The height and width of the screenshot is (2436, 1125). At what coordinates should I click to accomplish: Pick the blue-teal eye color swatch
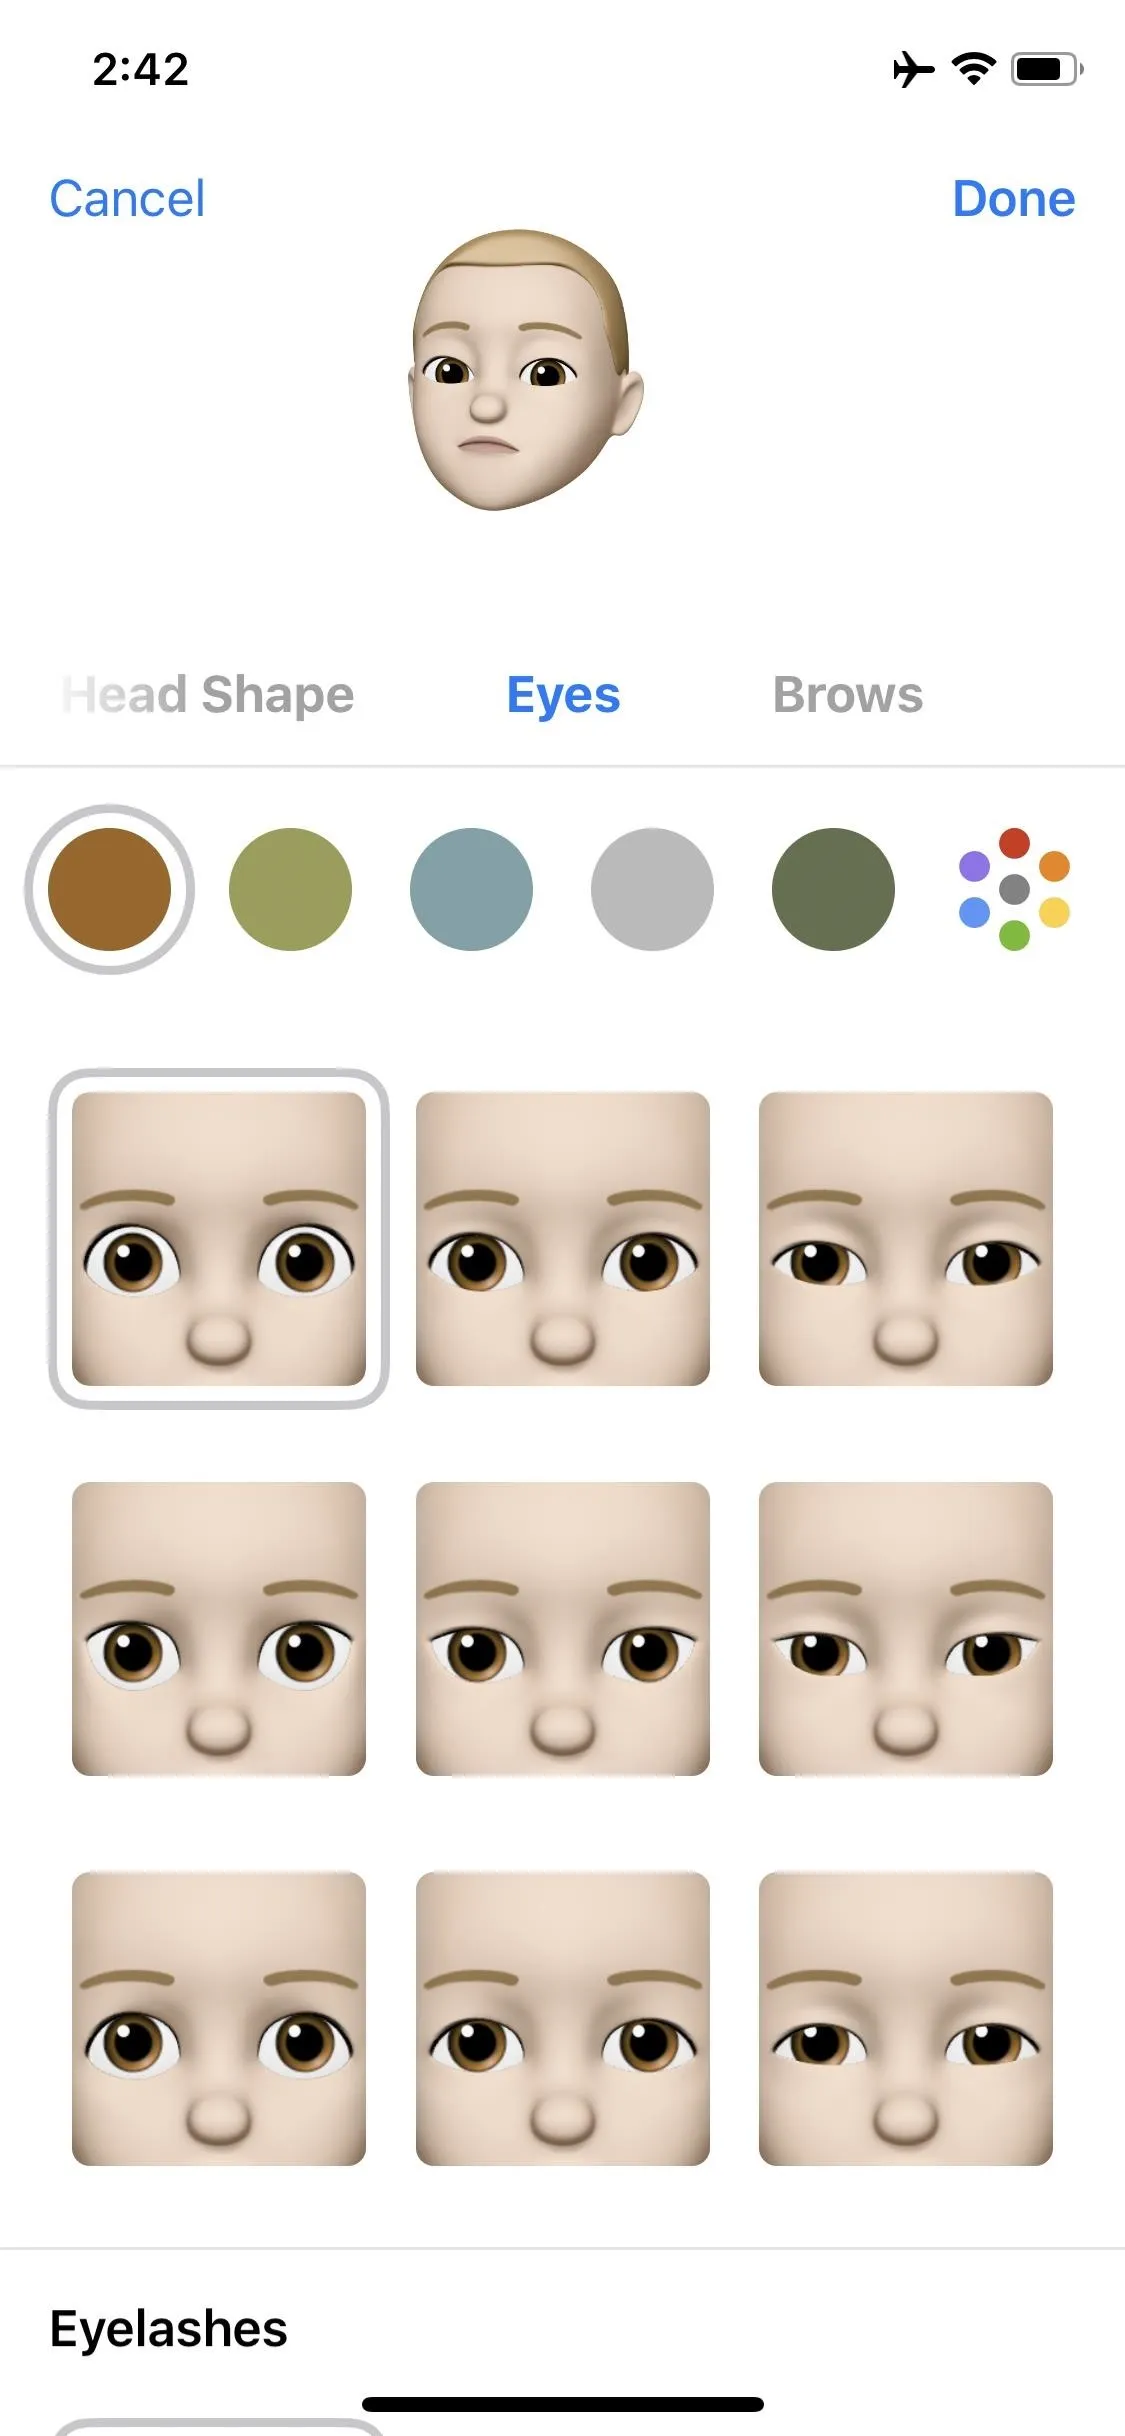pos(471,889)
